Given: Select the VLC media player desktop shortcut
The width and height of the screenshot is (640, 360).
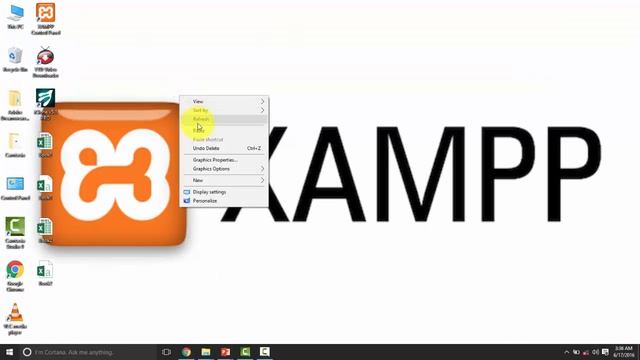Looking at the screenshot, I should (15, 319).
